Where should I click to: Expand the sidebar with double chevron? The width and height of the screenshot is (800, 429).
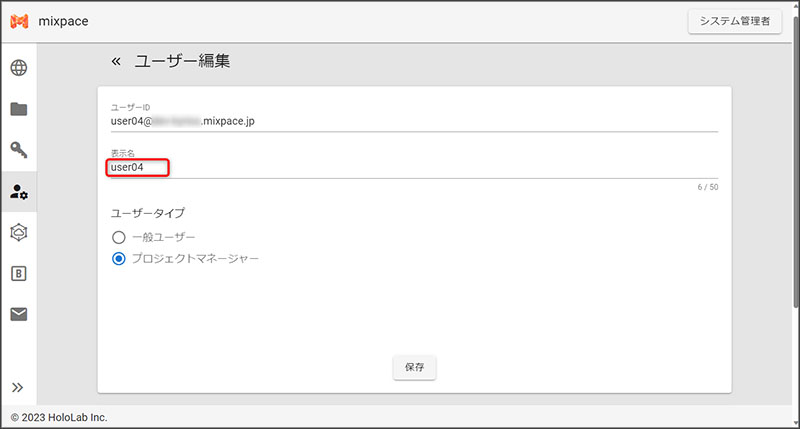(18, 388)
